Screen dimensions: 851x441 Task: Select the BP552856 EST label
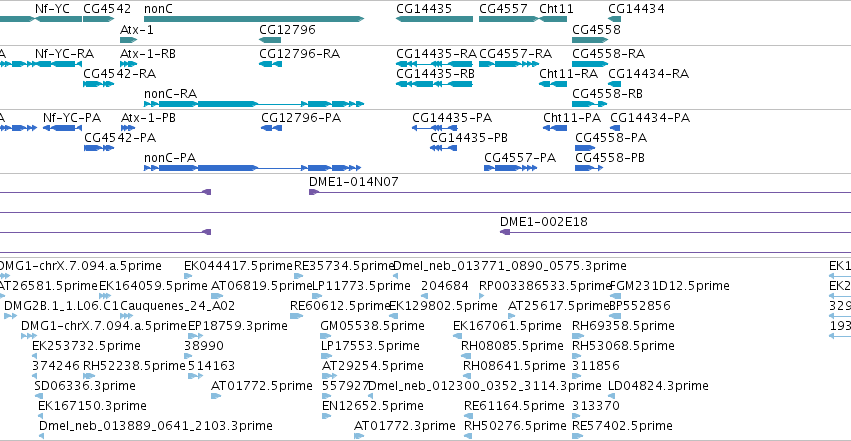(640, 306)
